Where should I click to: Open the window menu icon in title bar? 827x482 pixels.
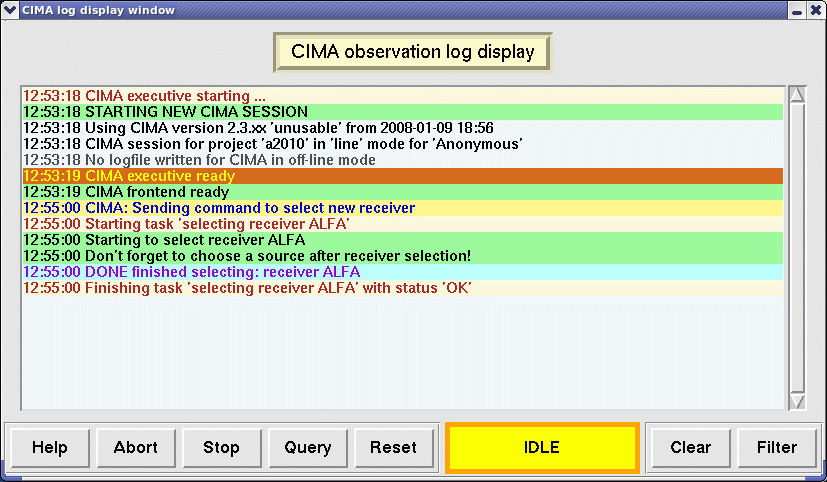click(10, 10)
